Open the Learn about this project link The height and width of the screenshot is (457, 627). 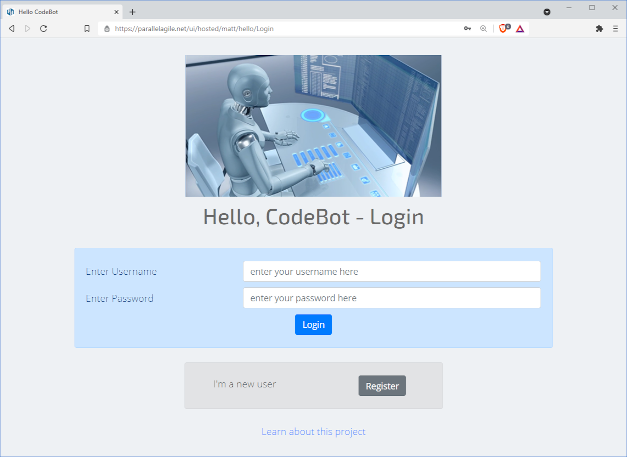point(313,432)
